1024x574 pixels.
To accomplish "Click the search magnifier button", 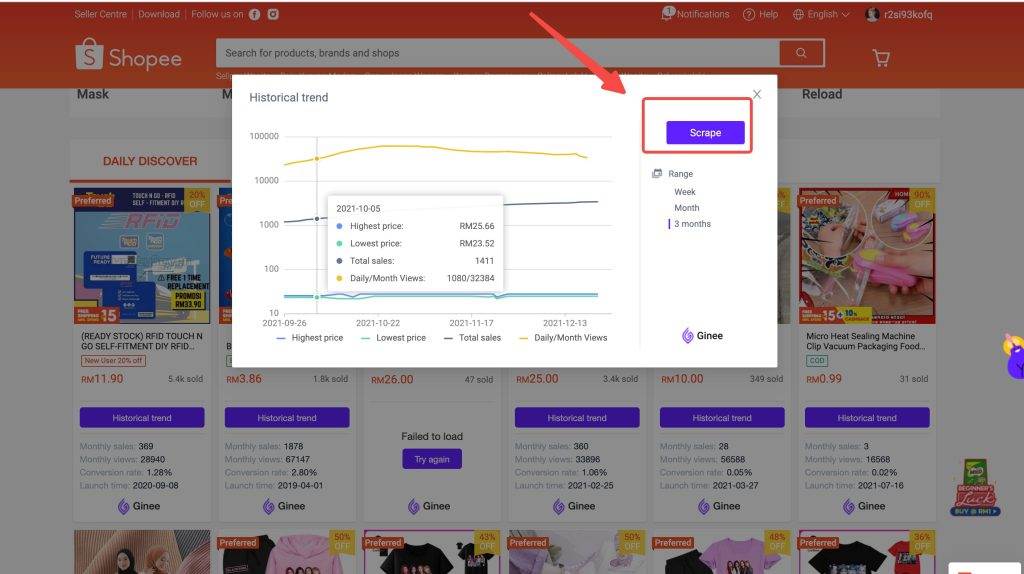I will tap(801, 53).
